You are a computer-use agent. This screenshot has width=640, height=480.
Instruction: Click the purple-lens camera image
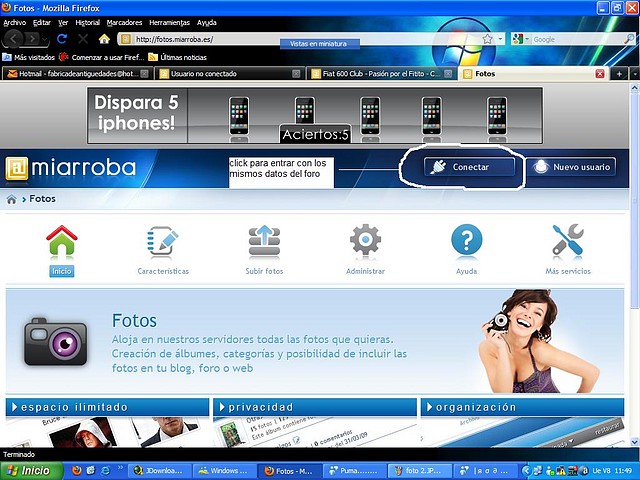tap(55, 342)
